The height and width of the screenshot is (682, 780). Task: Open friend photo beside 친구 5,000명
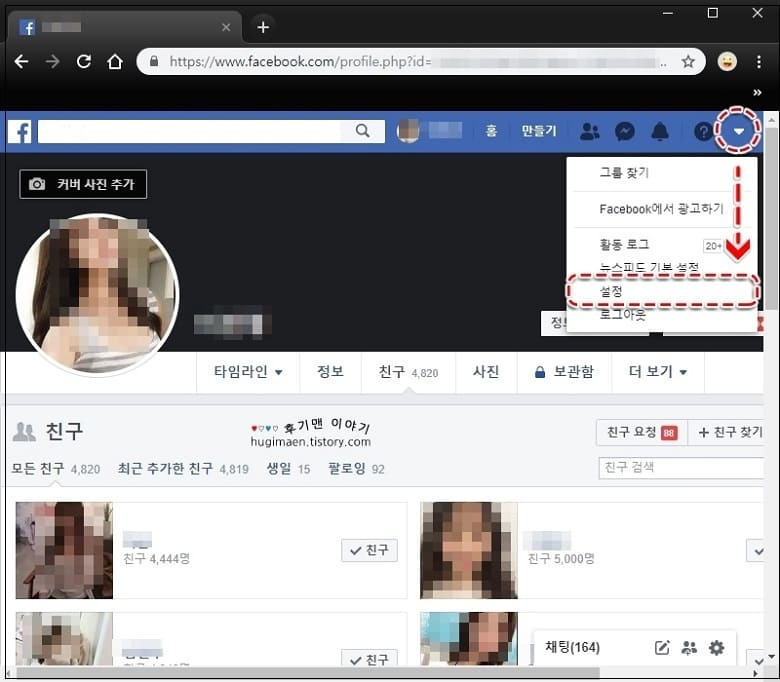tap(469, 550)
